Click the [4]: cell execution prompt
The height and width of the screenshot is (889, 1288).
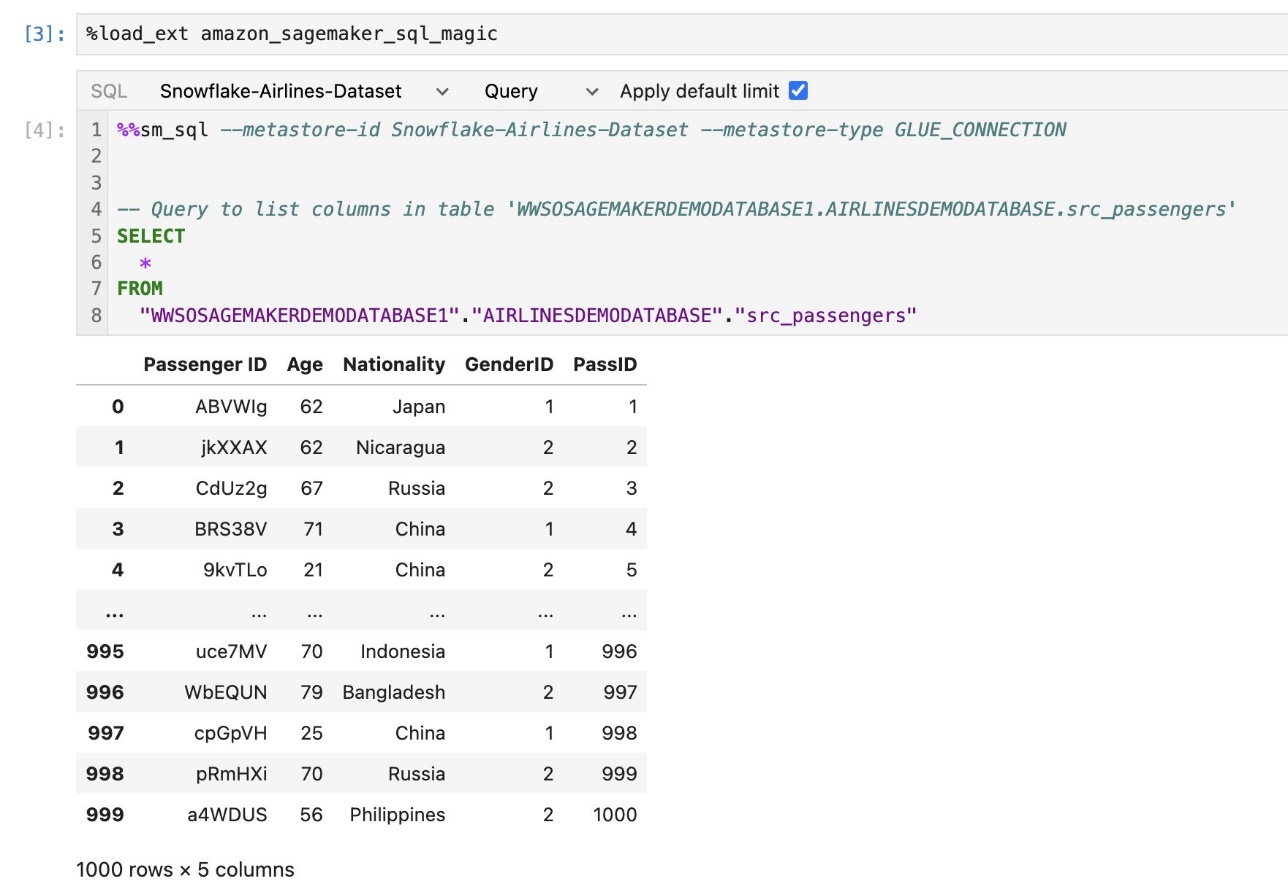point(47,130)
